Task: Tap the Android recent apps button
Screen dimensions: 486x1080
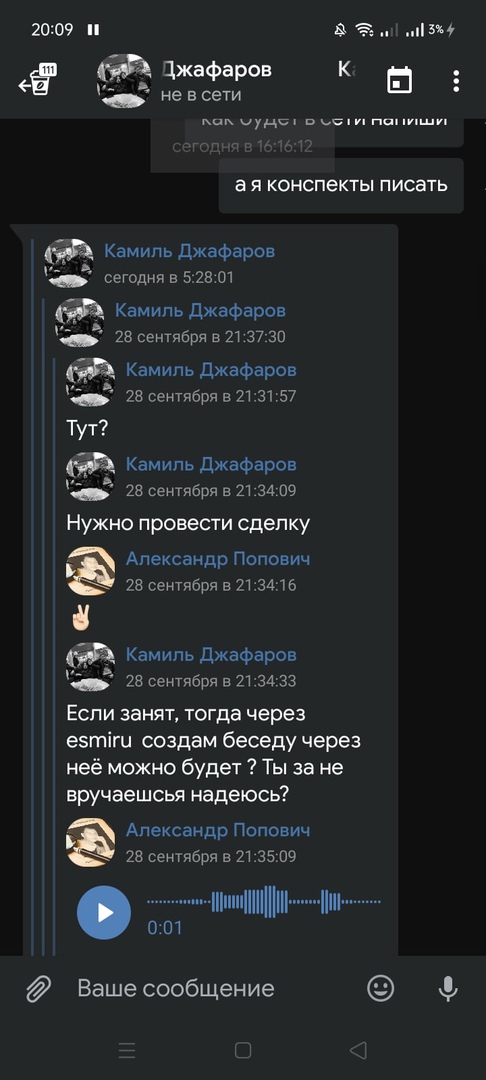Action: pyautogui.click(x=127, y=1050)
